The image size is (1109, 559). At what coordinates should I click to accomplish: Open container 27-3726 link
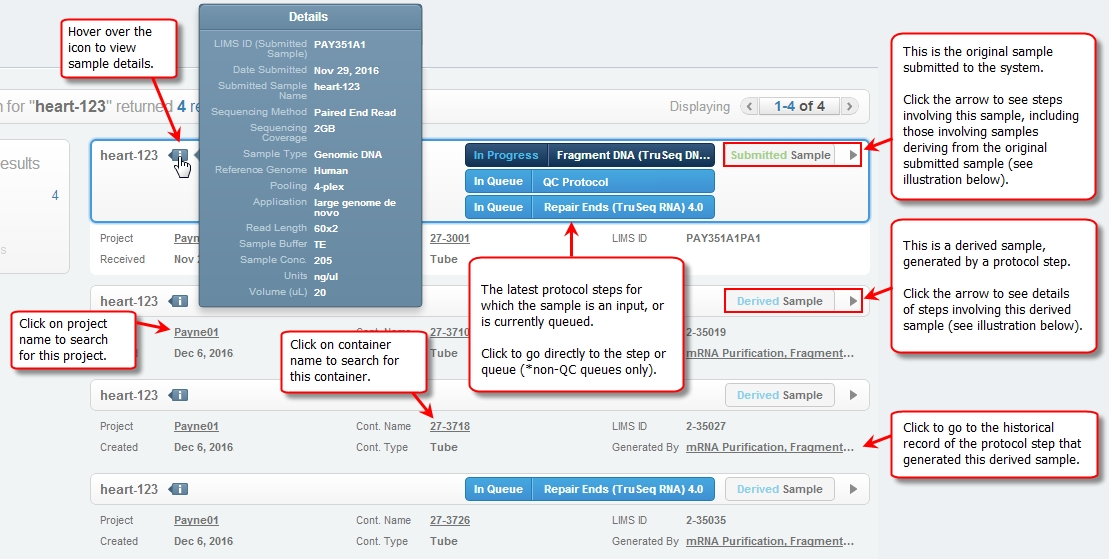coord(449,521)
